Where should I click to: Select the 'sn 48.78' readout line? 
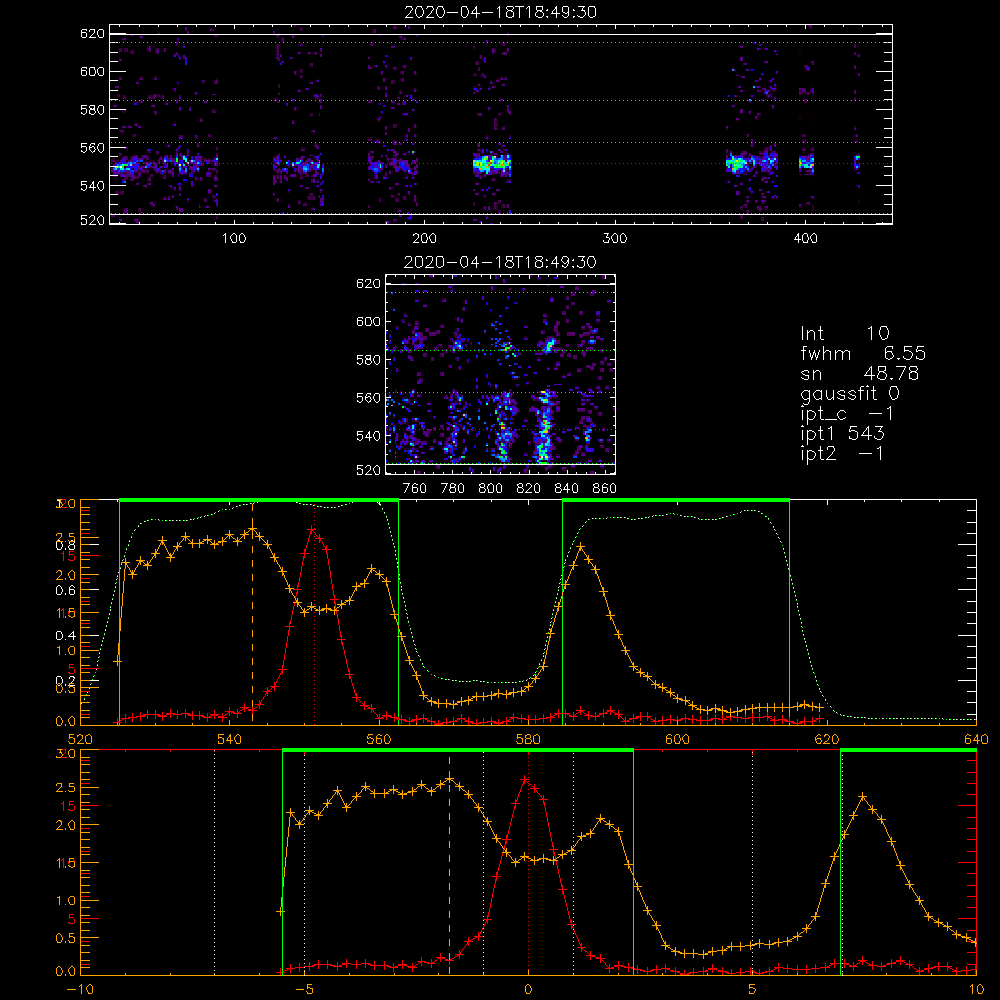(x=859, y=373)
